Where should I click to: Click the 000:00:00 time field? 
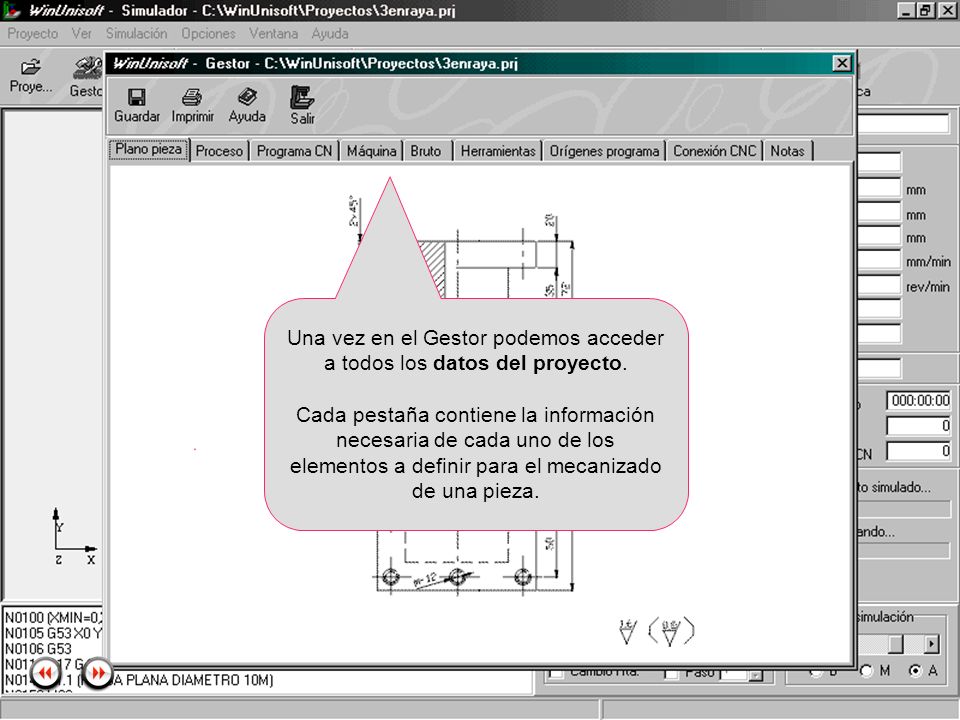tap(919, 400)
